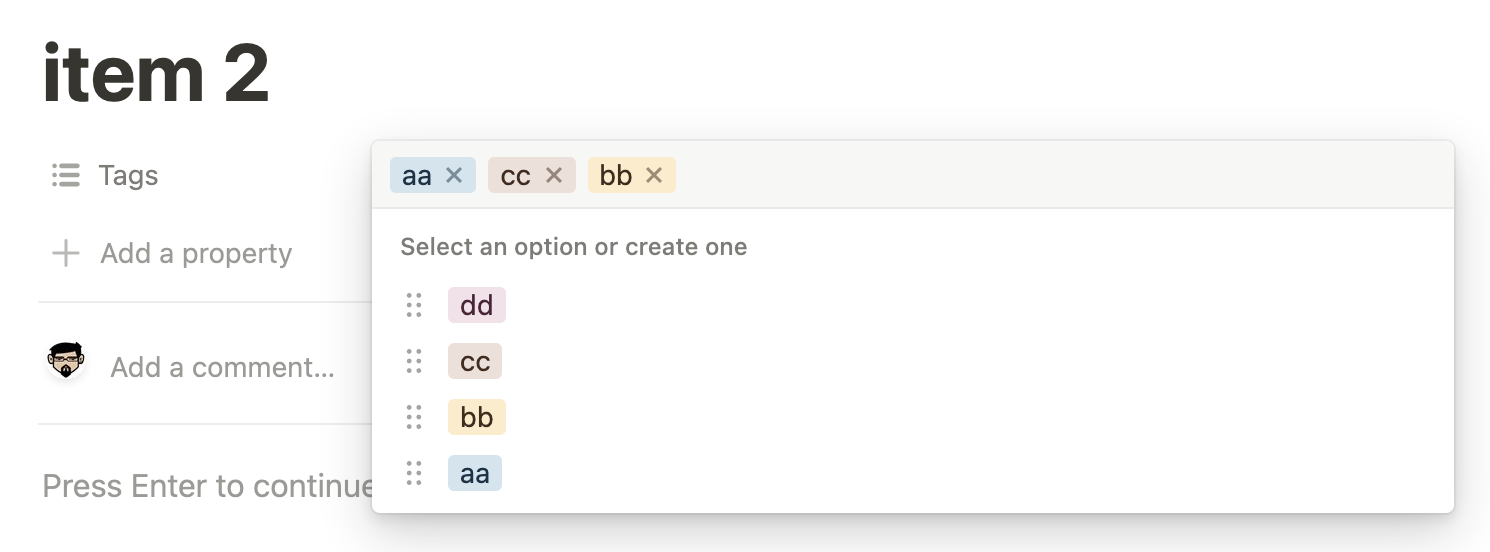Viewport: 1490px width, 552px height.
Task: Open the Tags property label menu
Action: [x=128, y=176]
